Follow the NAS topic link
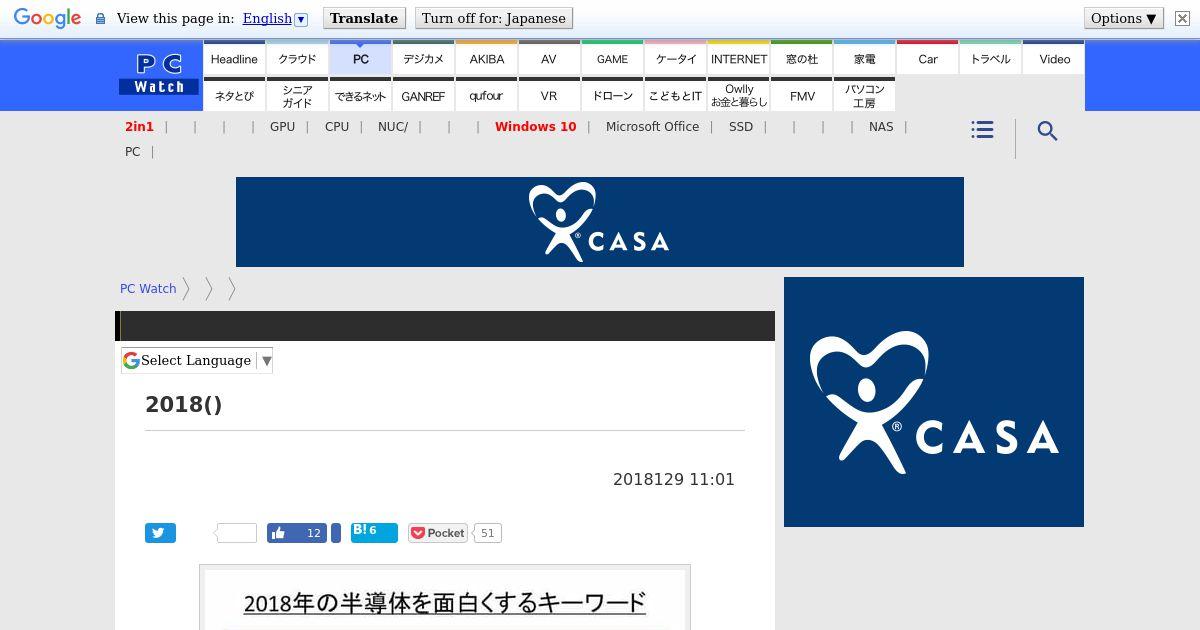 click(881, 127)
